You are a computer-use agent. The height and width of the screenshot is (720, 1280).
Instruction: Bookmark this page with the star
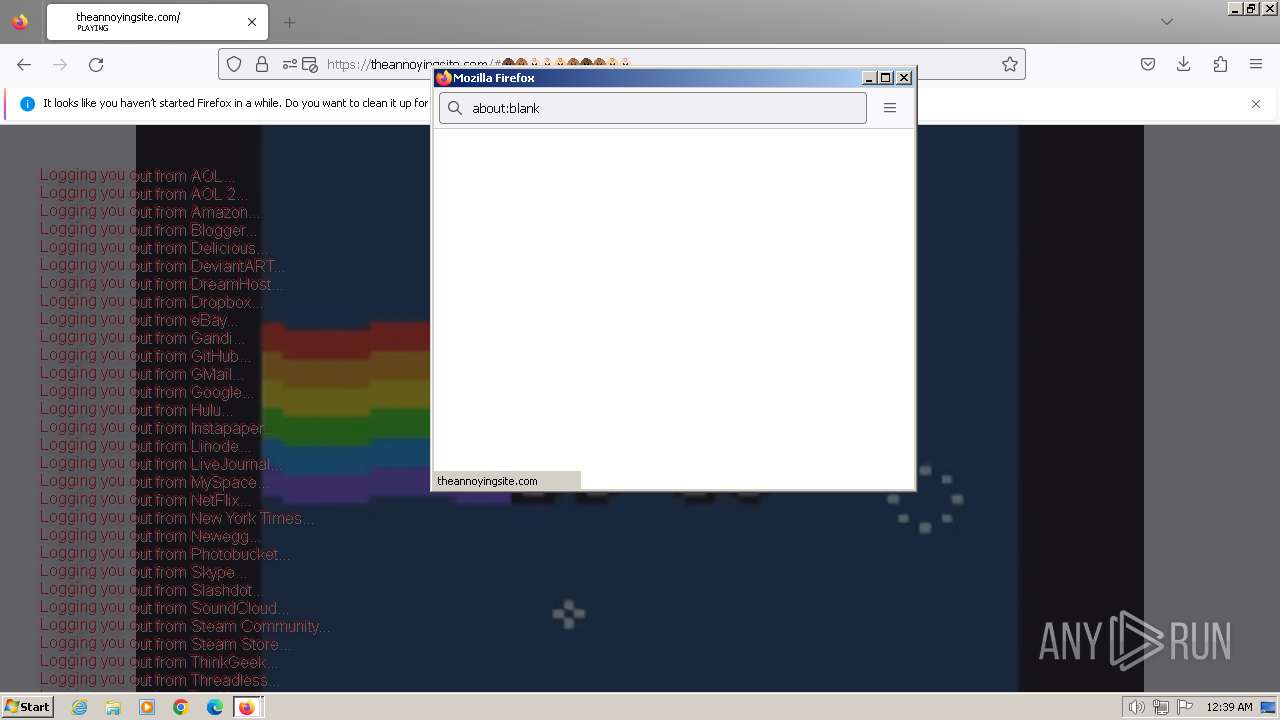(1010, 64)
